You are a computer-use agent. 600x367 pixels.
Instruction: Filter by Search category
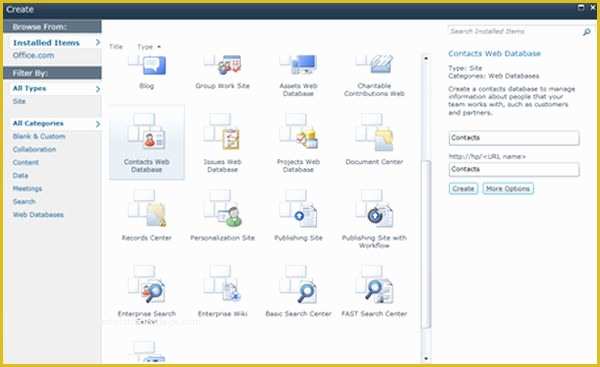[x=24, y=201]
